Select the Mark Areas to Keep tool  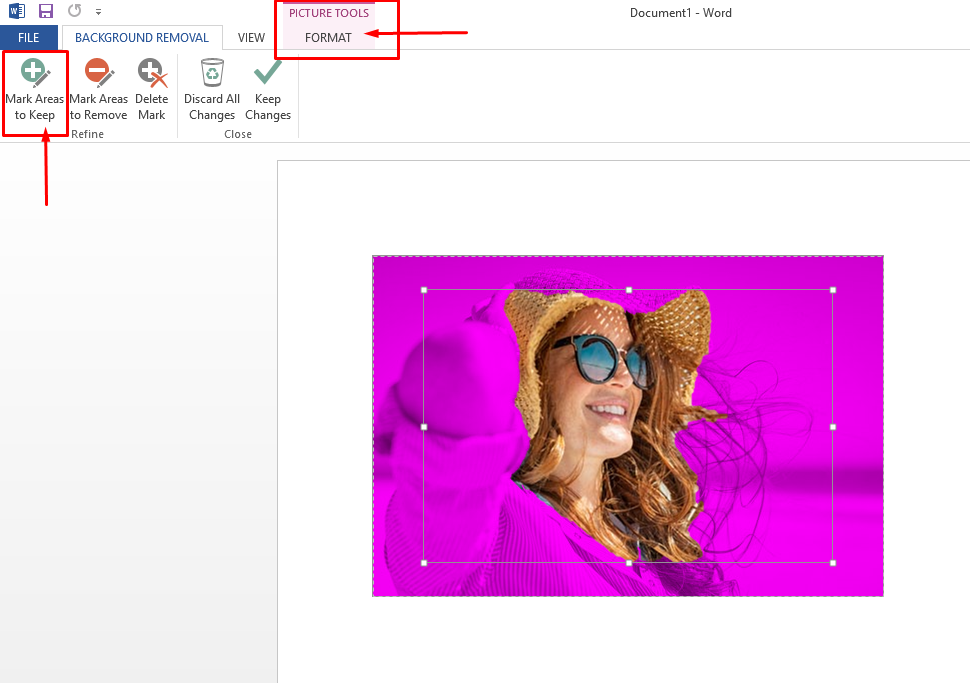(x=35, y=90)
